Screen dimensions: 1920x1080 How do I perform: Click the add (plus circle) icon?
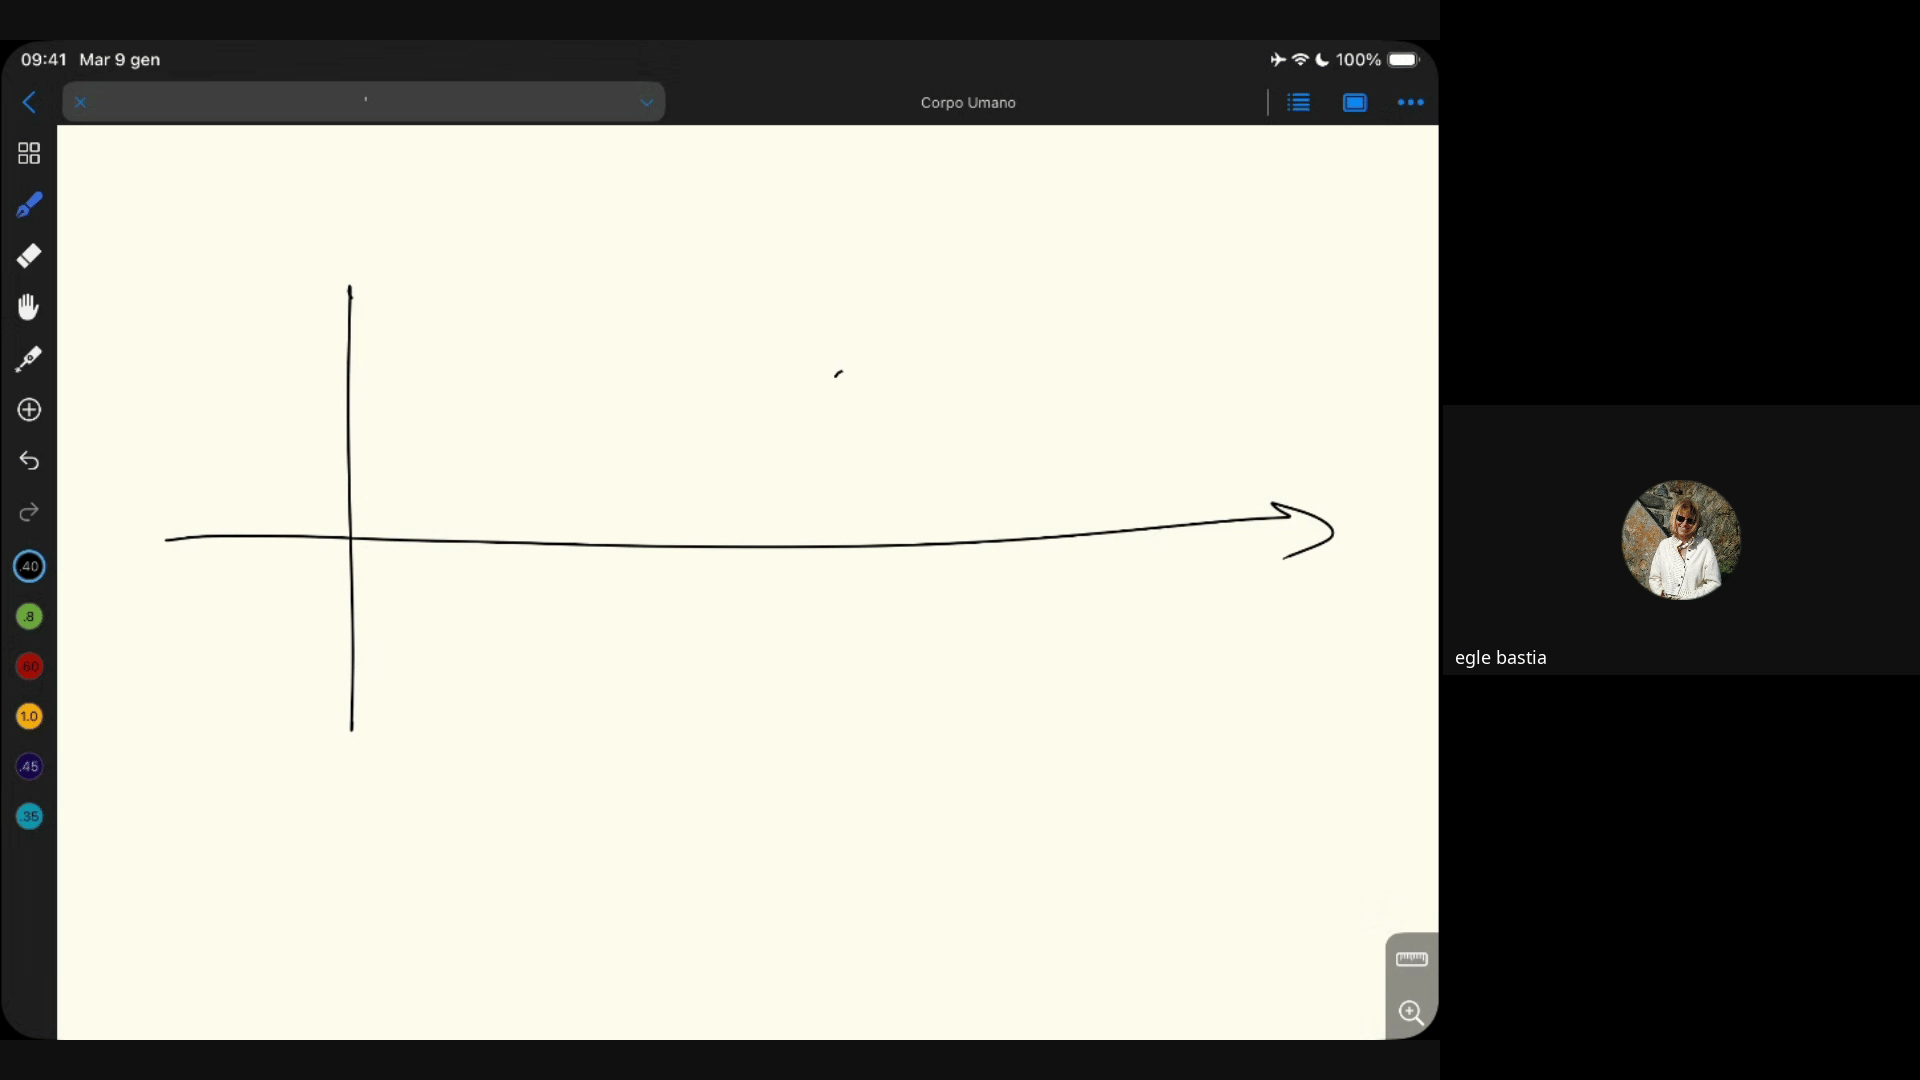(29, 410)
